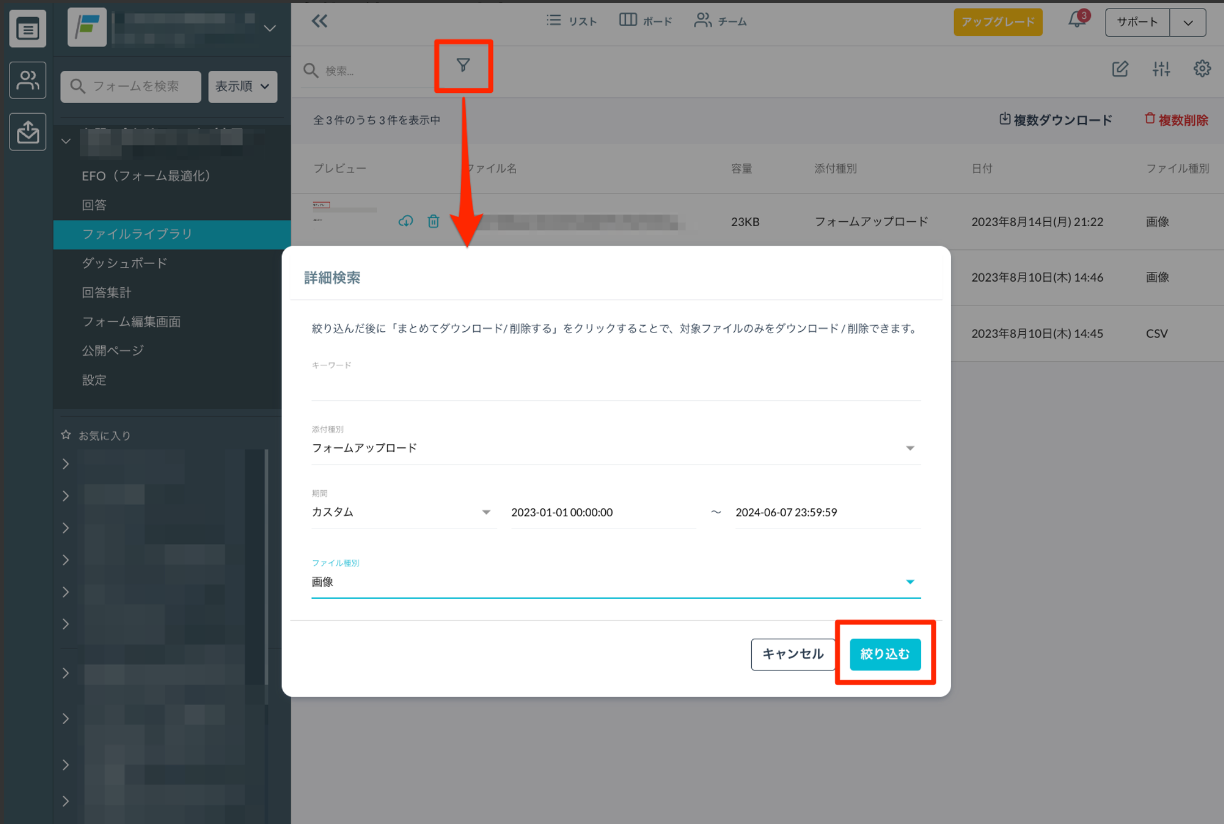
Task: Click the 絞り込む button
Action: coord(885,654)
